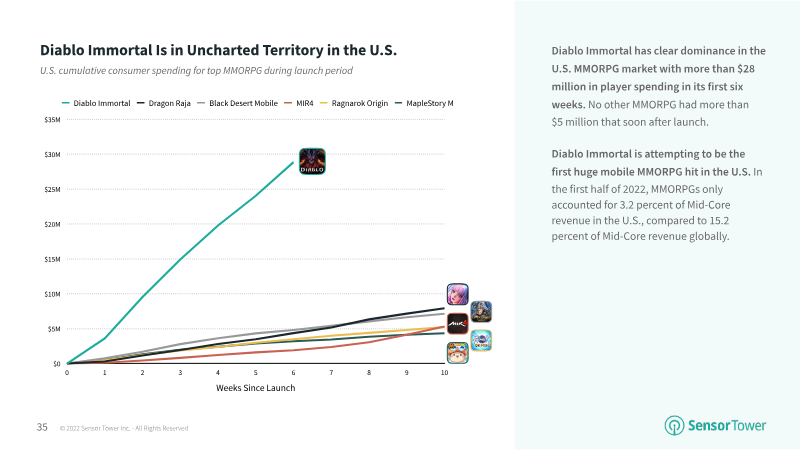The width and height of the screenshot is (800, 450).
Task: Click the page number 35
Action: pos(42,427)
